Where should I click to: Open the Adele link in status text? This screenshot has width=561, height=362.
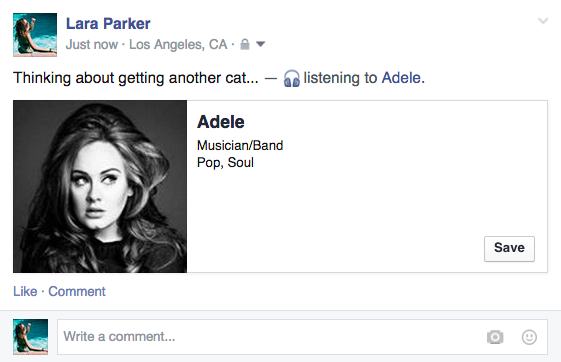click(x=401, y=78)
